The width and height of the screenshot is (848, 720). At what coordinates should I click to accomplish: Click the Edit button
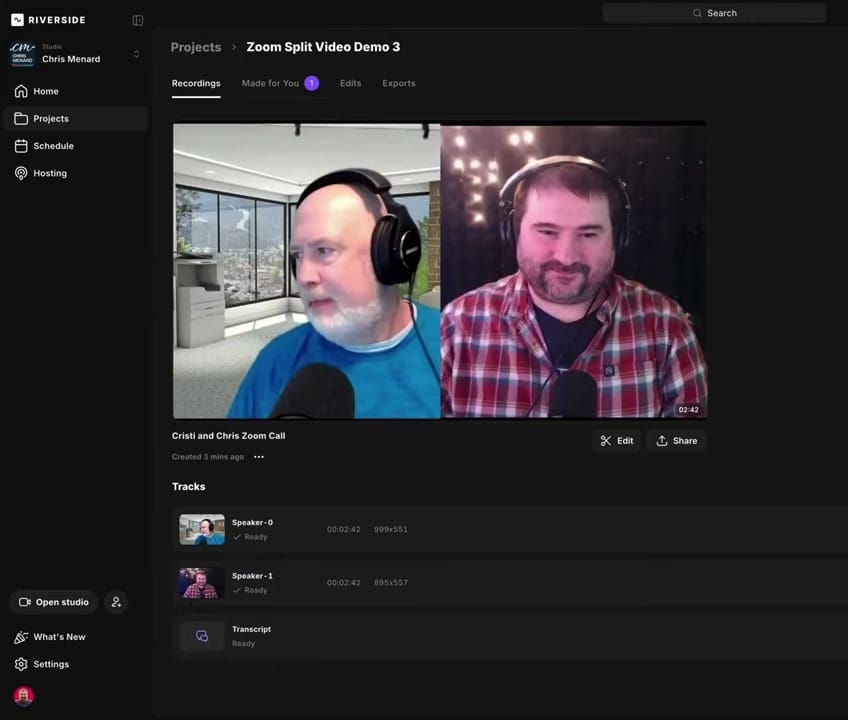coord(617,441)
